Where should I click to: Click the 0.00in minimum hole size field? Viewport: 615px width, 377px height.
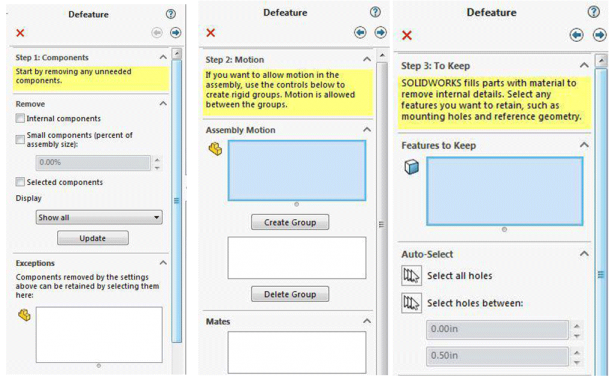pyautogui.click(x=497, y=329)
